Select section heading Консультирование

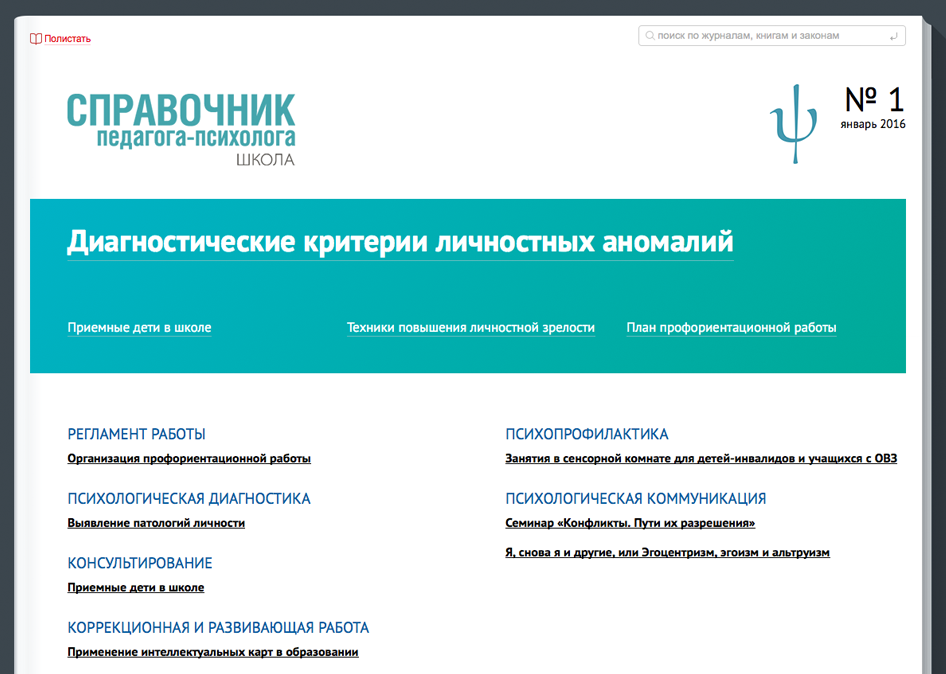(140, 563)
